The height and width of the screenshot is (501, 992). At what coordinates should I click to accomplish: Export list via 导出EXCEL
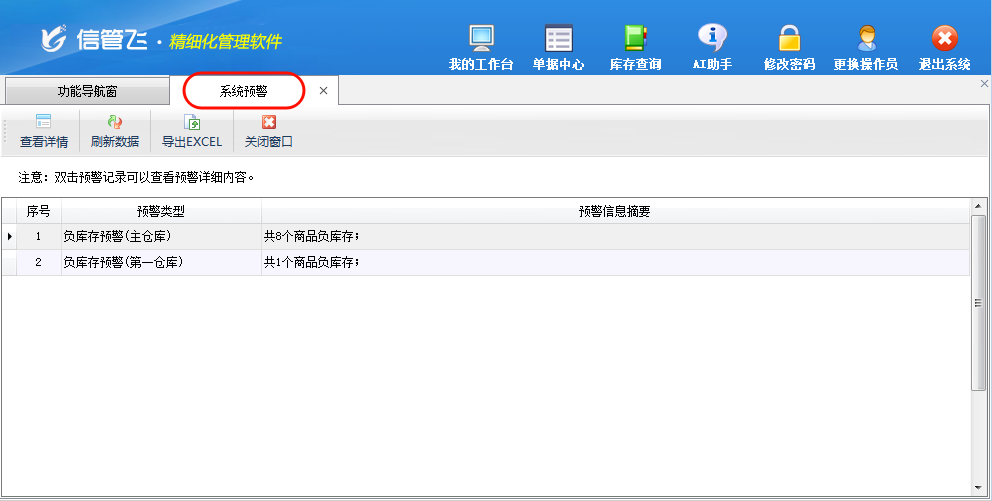point(192,131)
